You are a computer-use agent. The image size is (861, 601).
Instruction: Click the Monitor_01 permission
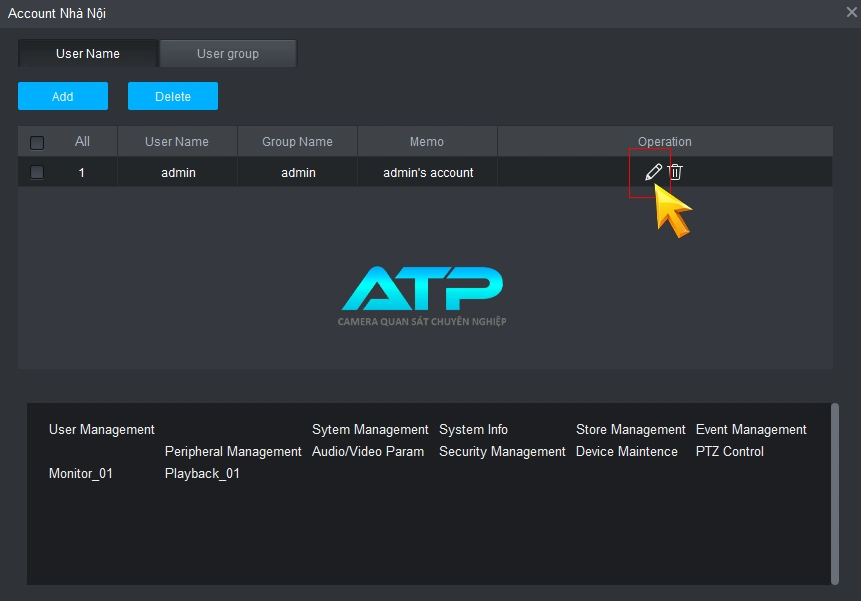pos(81,473)
